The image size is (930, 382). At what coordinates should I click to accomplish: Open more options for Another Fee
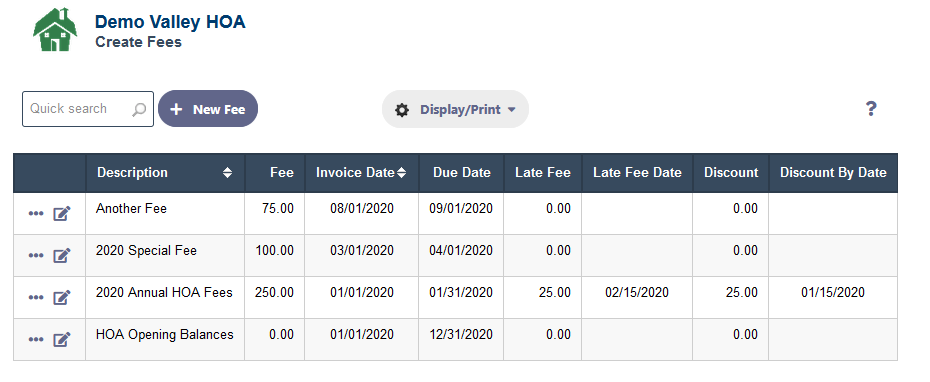(x=36, y=214)
